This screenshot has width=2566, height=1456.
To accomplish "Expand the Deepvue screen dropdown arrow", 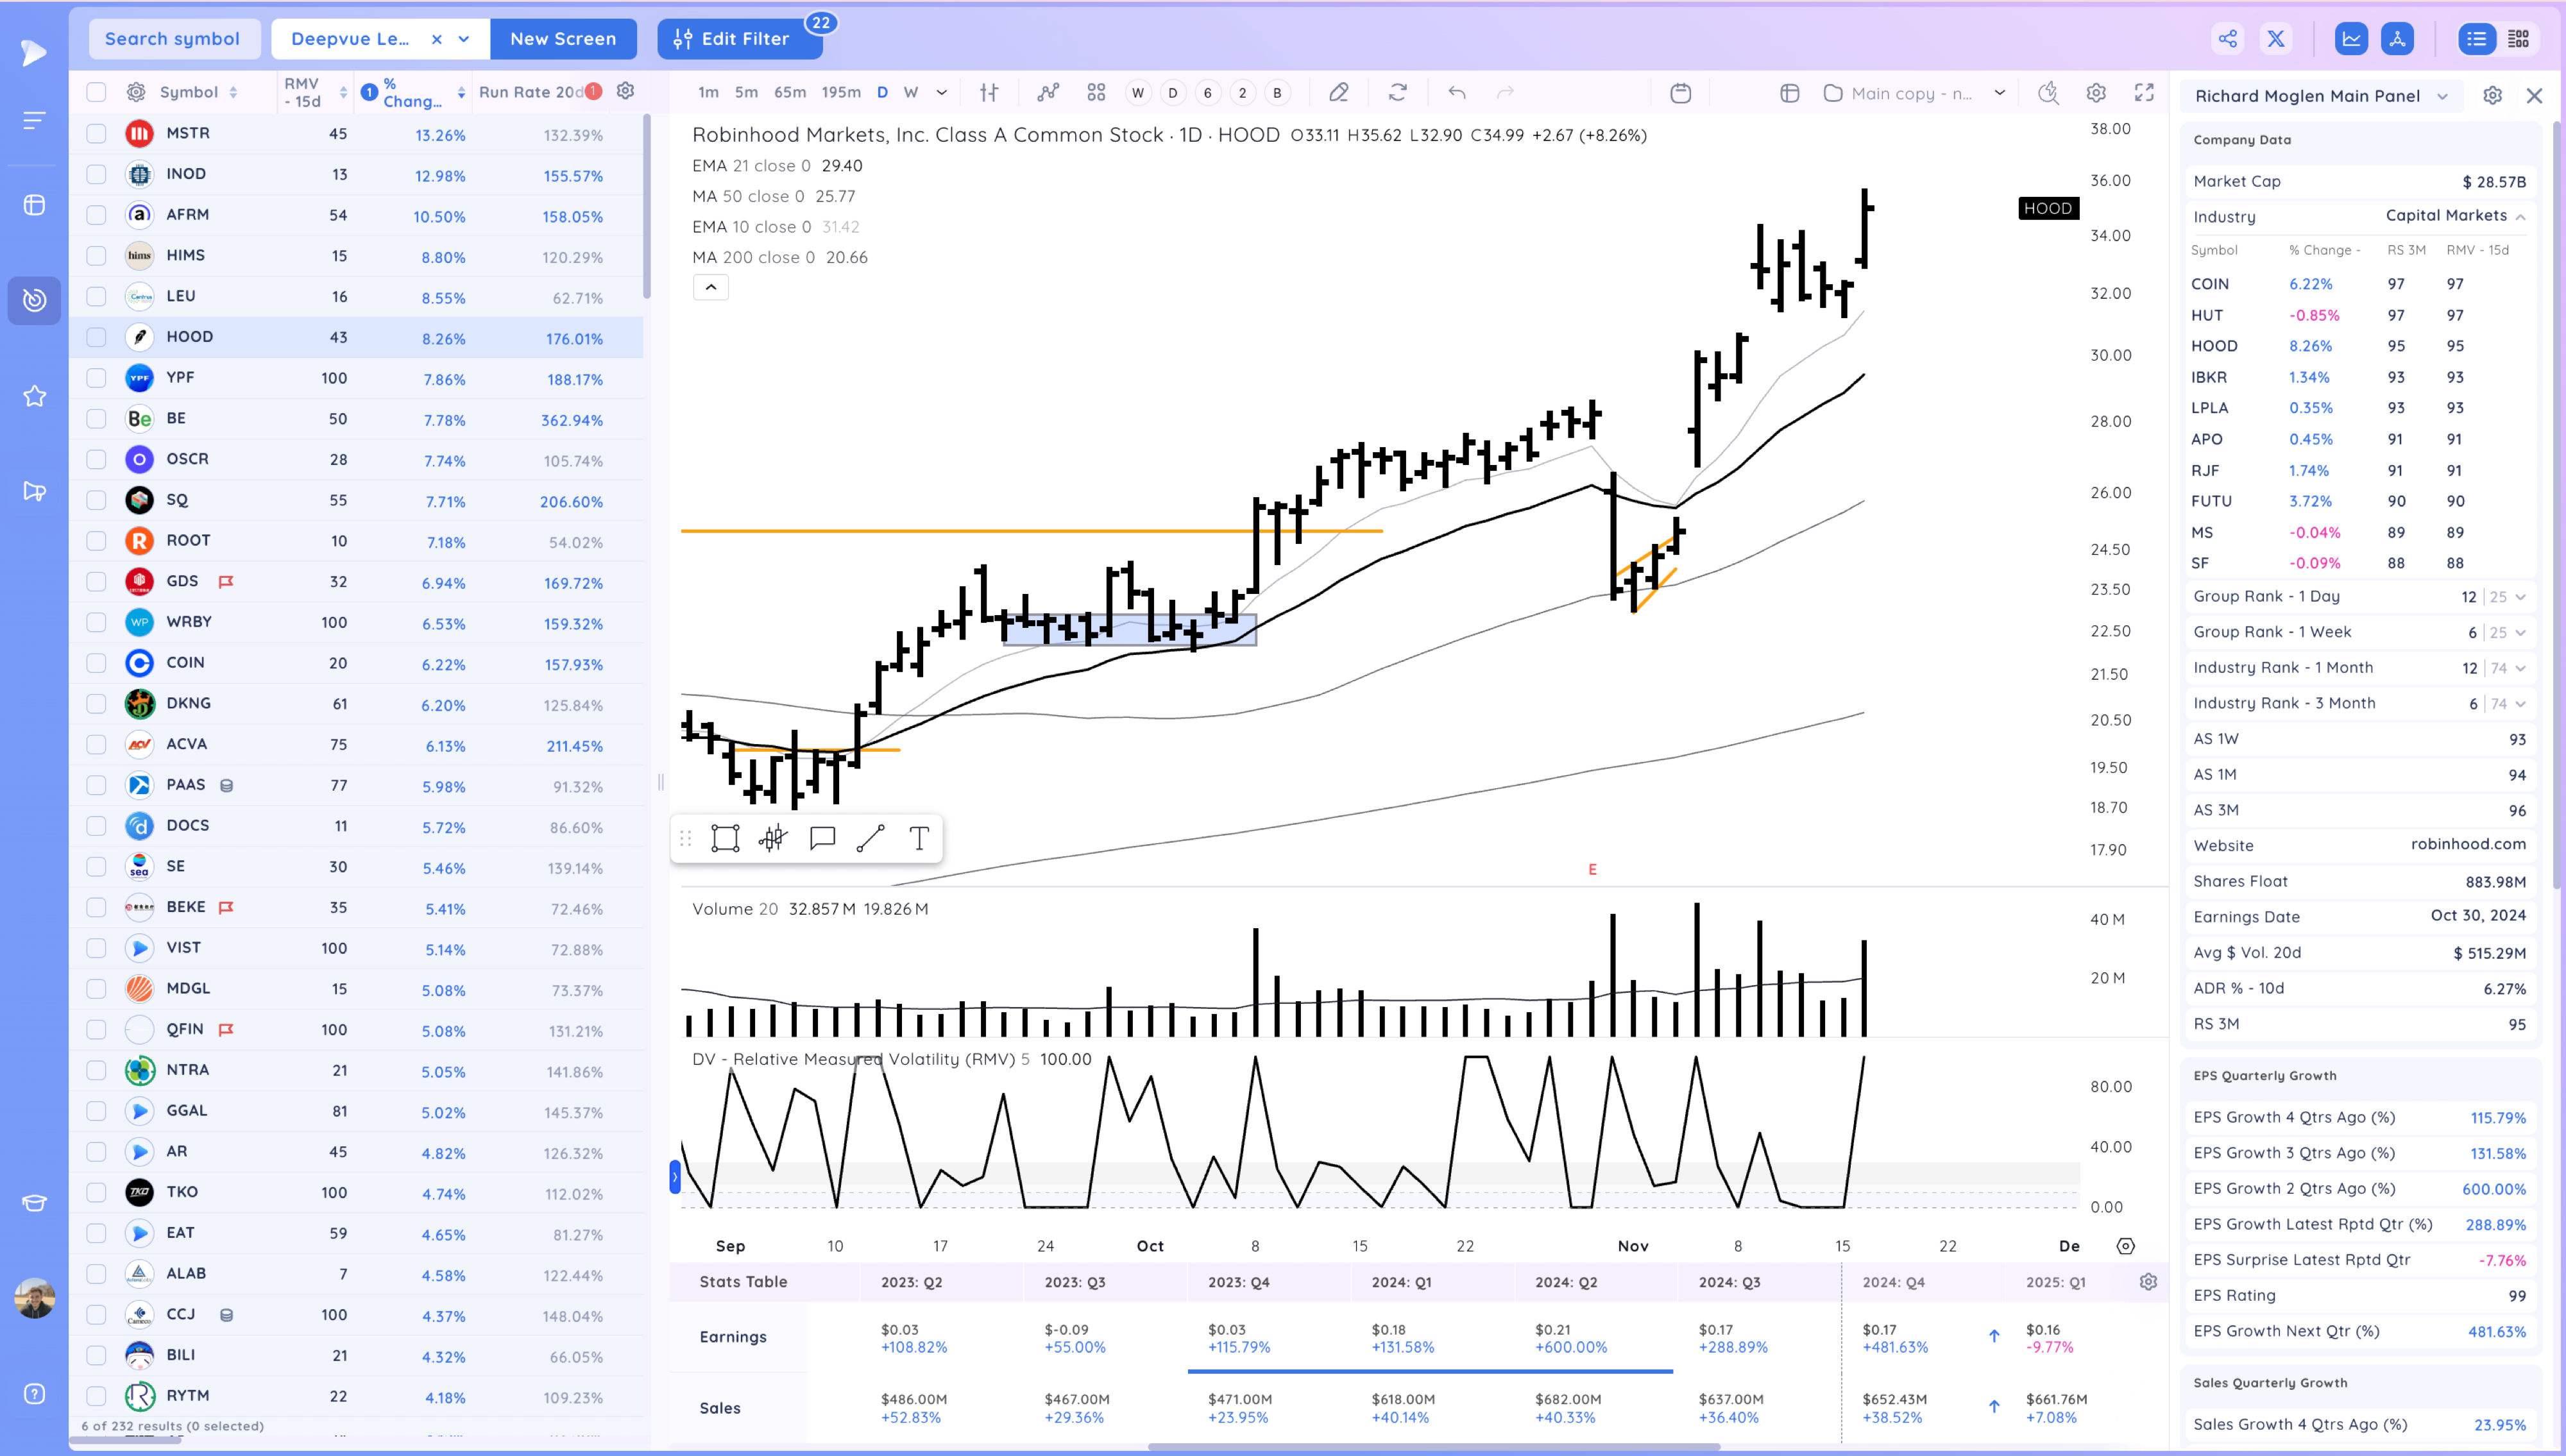I will 464,39.
